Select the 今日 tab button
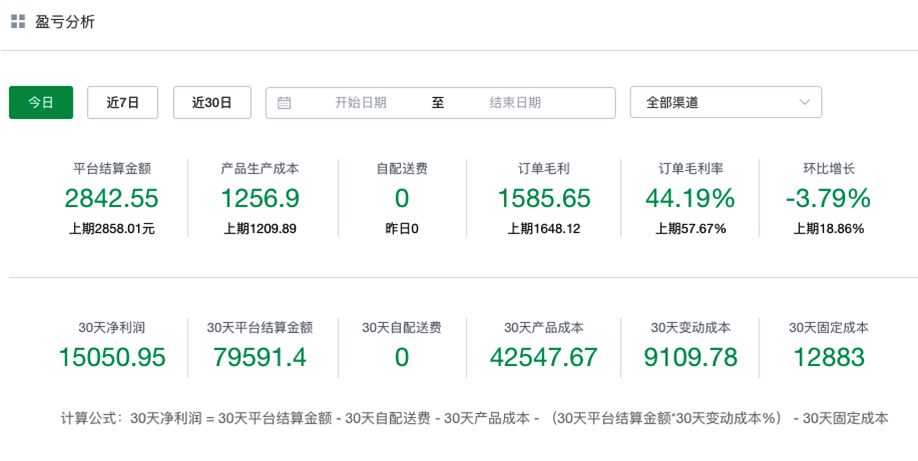 [x=41, y=103]
